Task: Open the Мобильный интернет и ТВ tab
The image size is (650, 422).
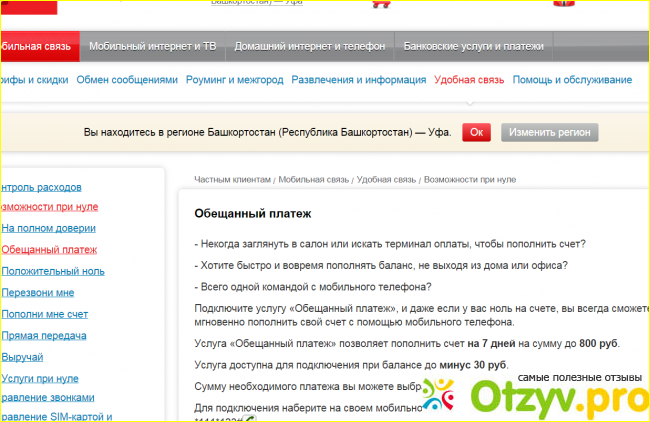Action: click(151, 46)
